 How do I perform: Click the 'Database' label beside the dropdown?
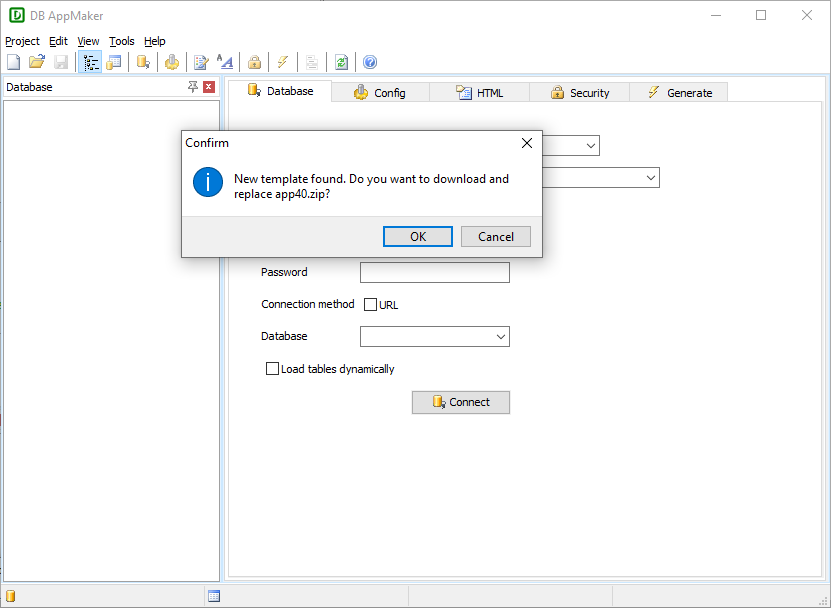[284, 336]
